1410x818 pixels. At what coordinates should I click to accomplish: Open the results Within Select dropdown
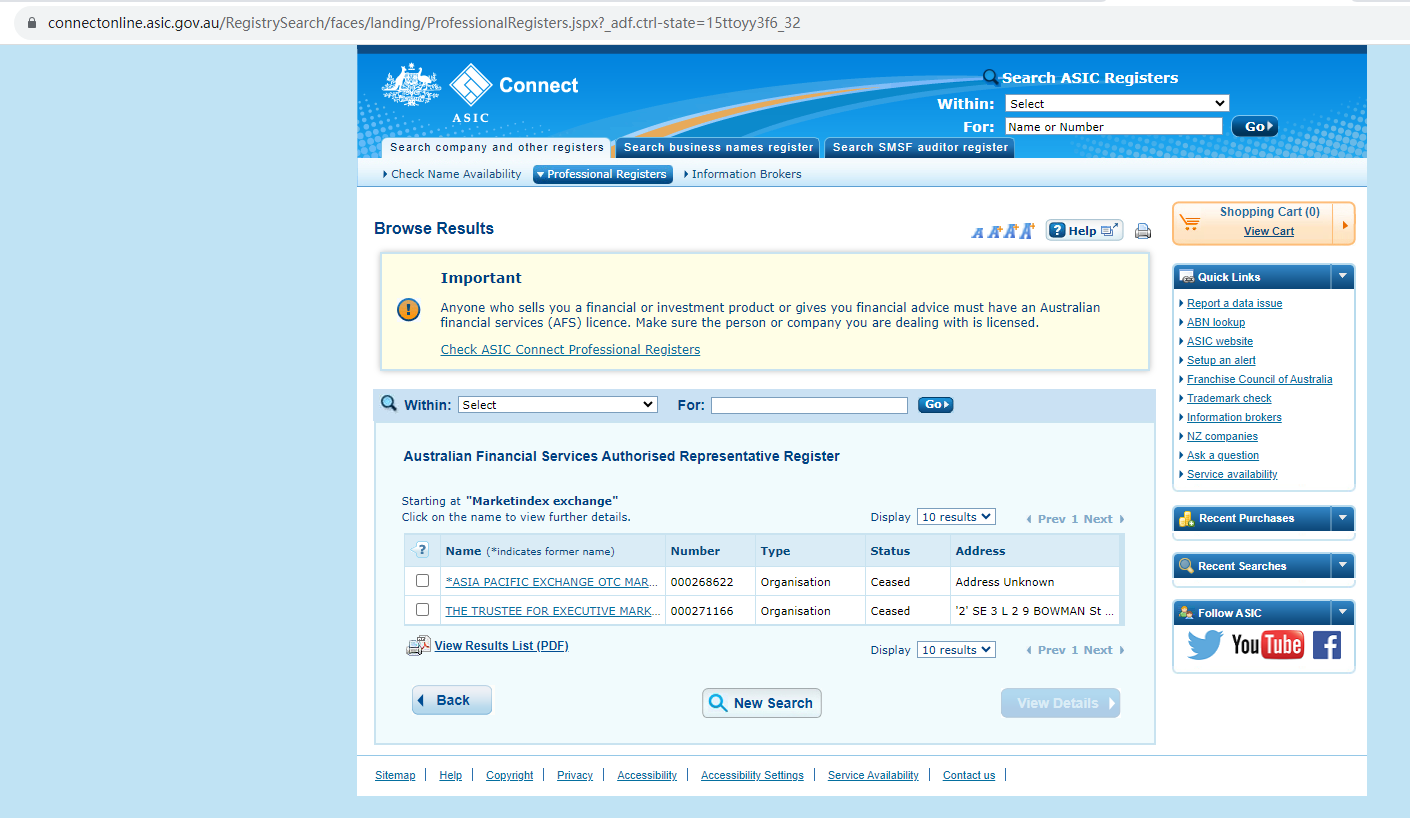point(558,405)
